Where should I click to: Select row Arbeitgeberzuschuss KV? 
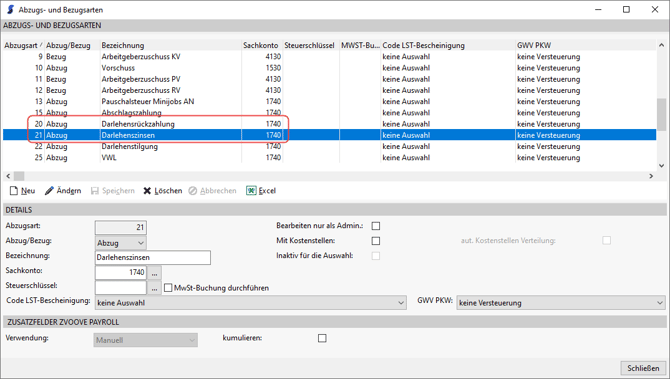tap(329, 56)
